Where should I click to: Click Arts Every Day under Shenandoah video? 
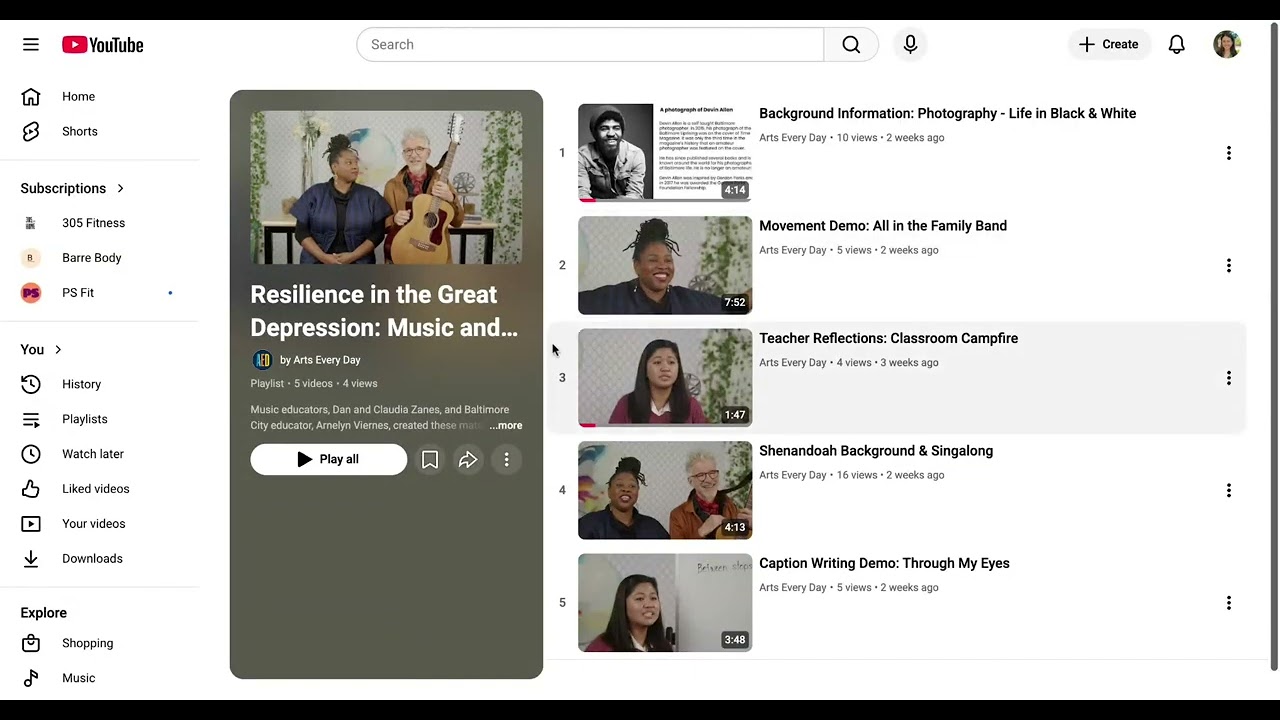[x=793, y=475]
